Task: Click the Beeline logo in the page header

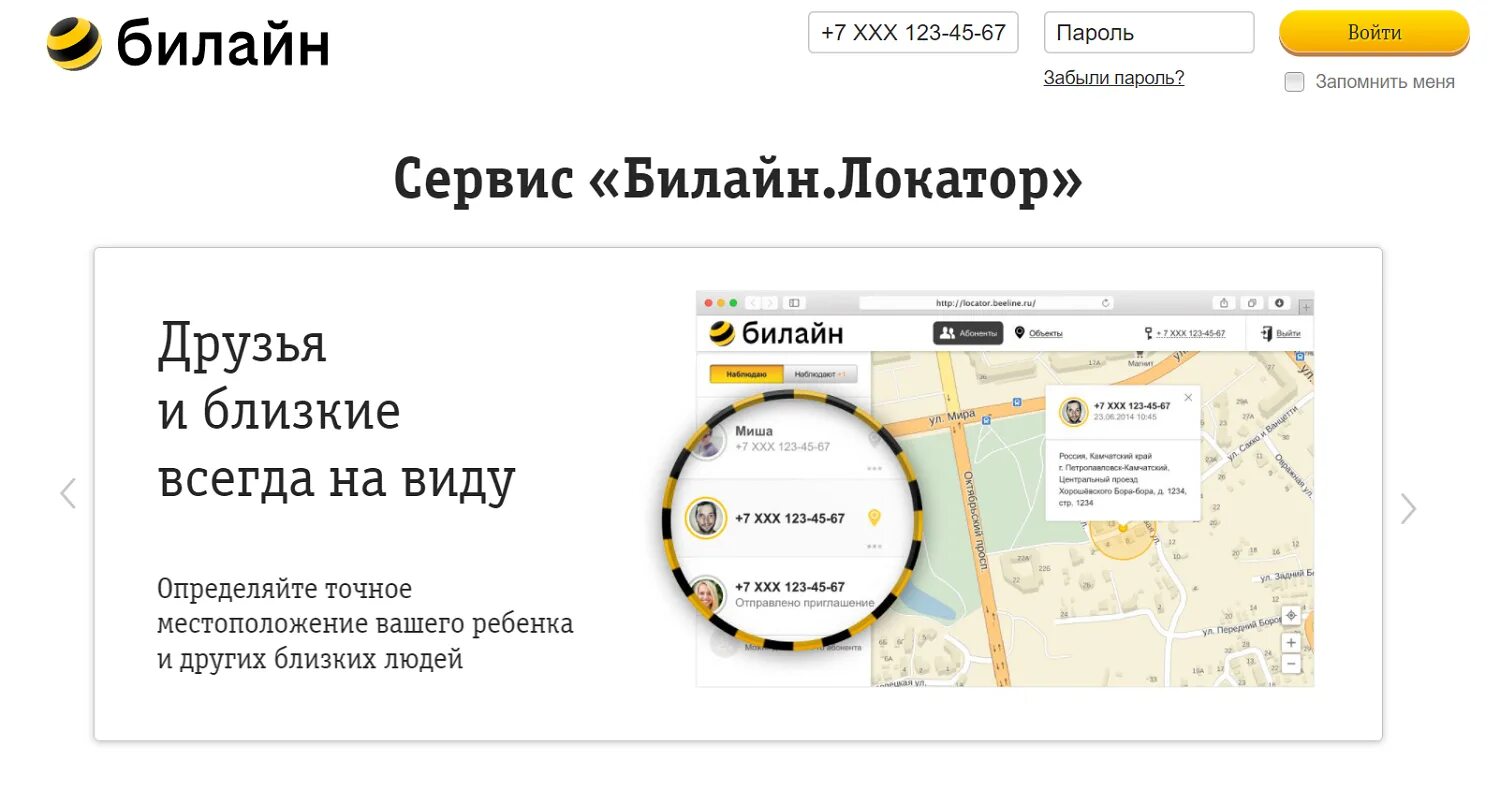Action: pyautogui.click(x=188, y=44)
